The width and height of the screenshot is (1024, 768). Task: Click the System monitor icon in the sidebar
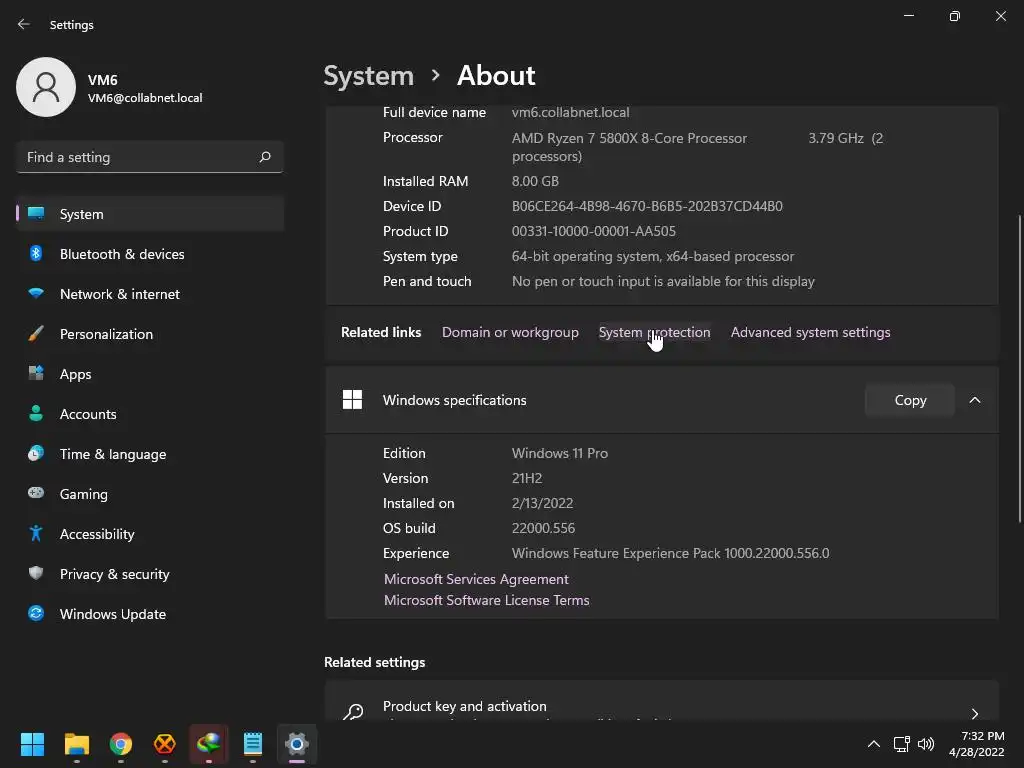pos(37,214)
